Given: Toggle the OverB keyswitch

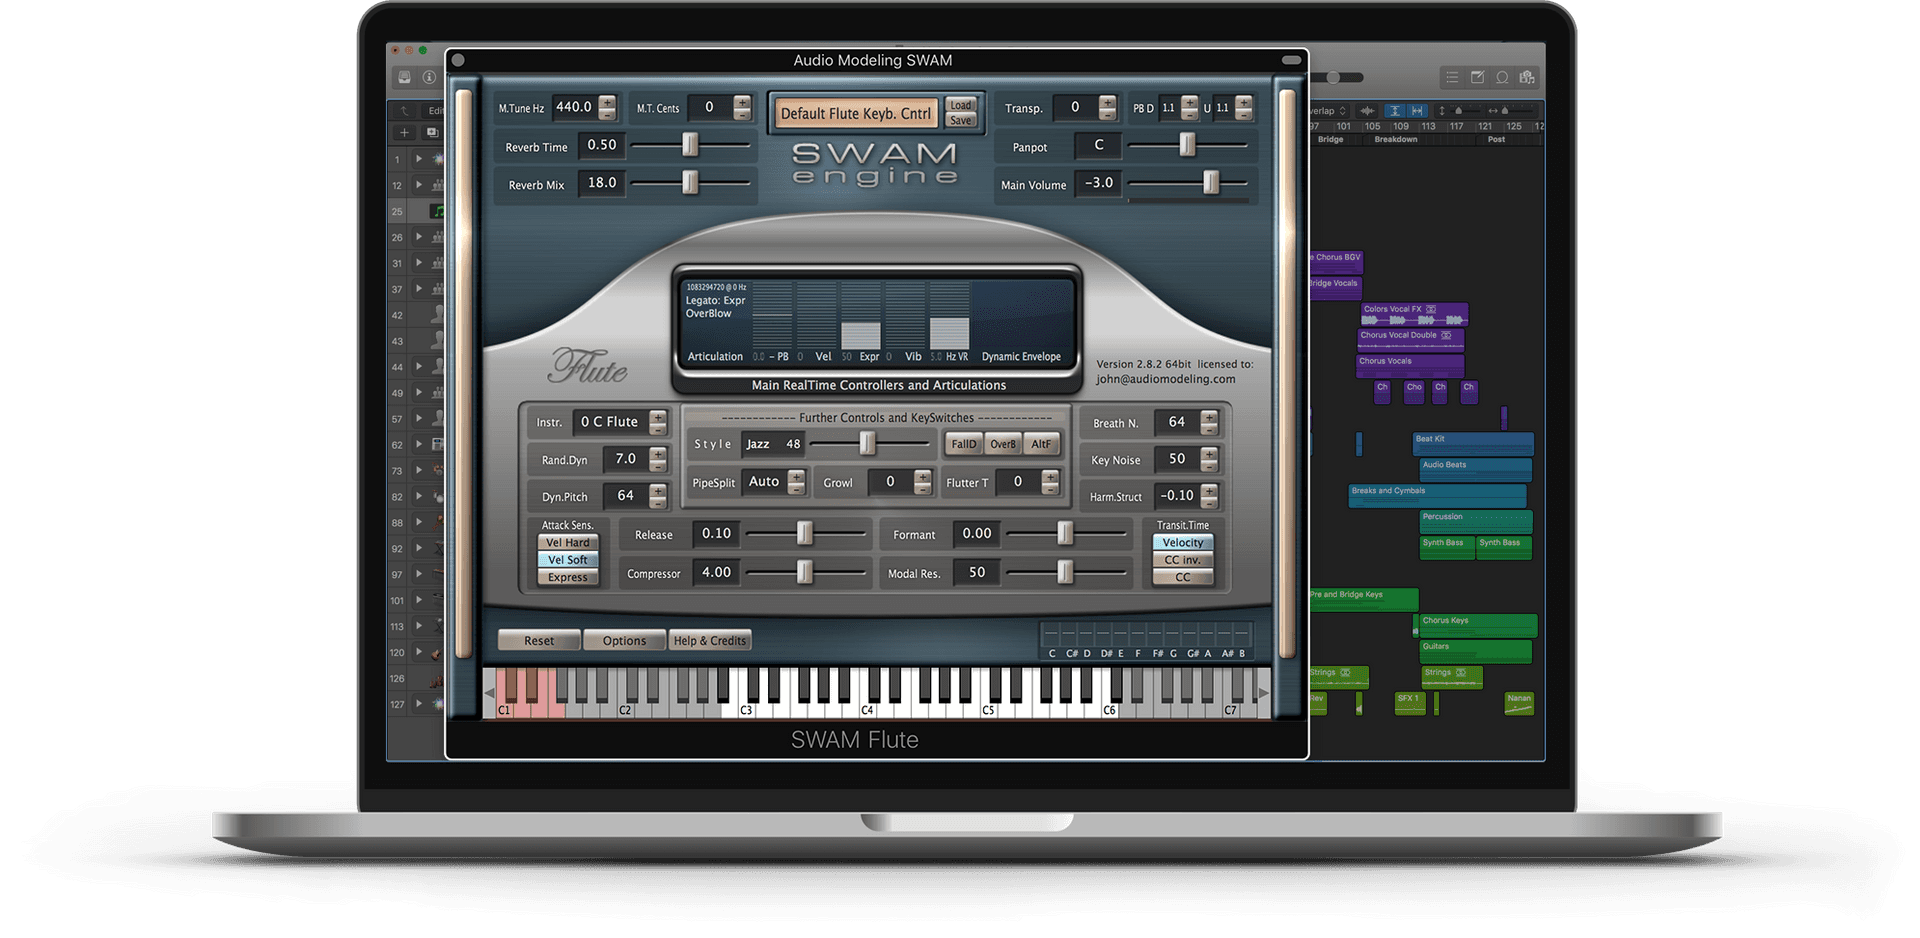Looking at the screenshot, I should click(x=1003, y=444).
